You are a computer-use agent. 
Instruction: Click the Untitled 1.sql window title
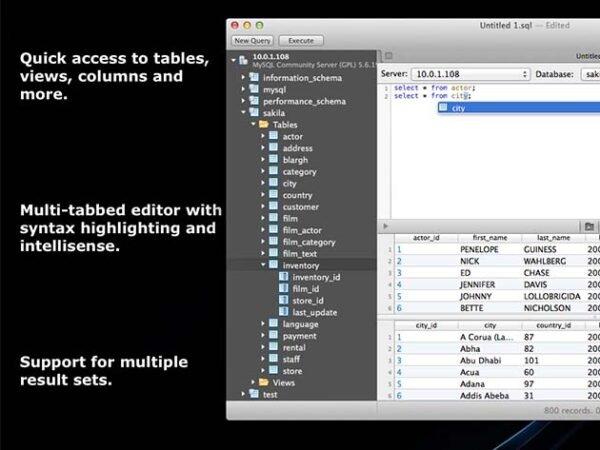506,26
